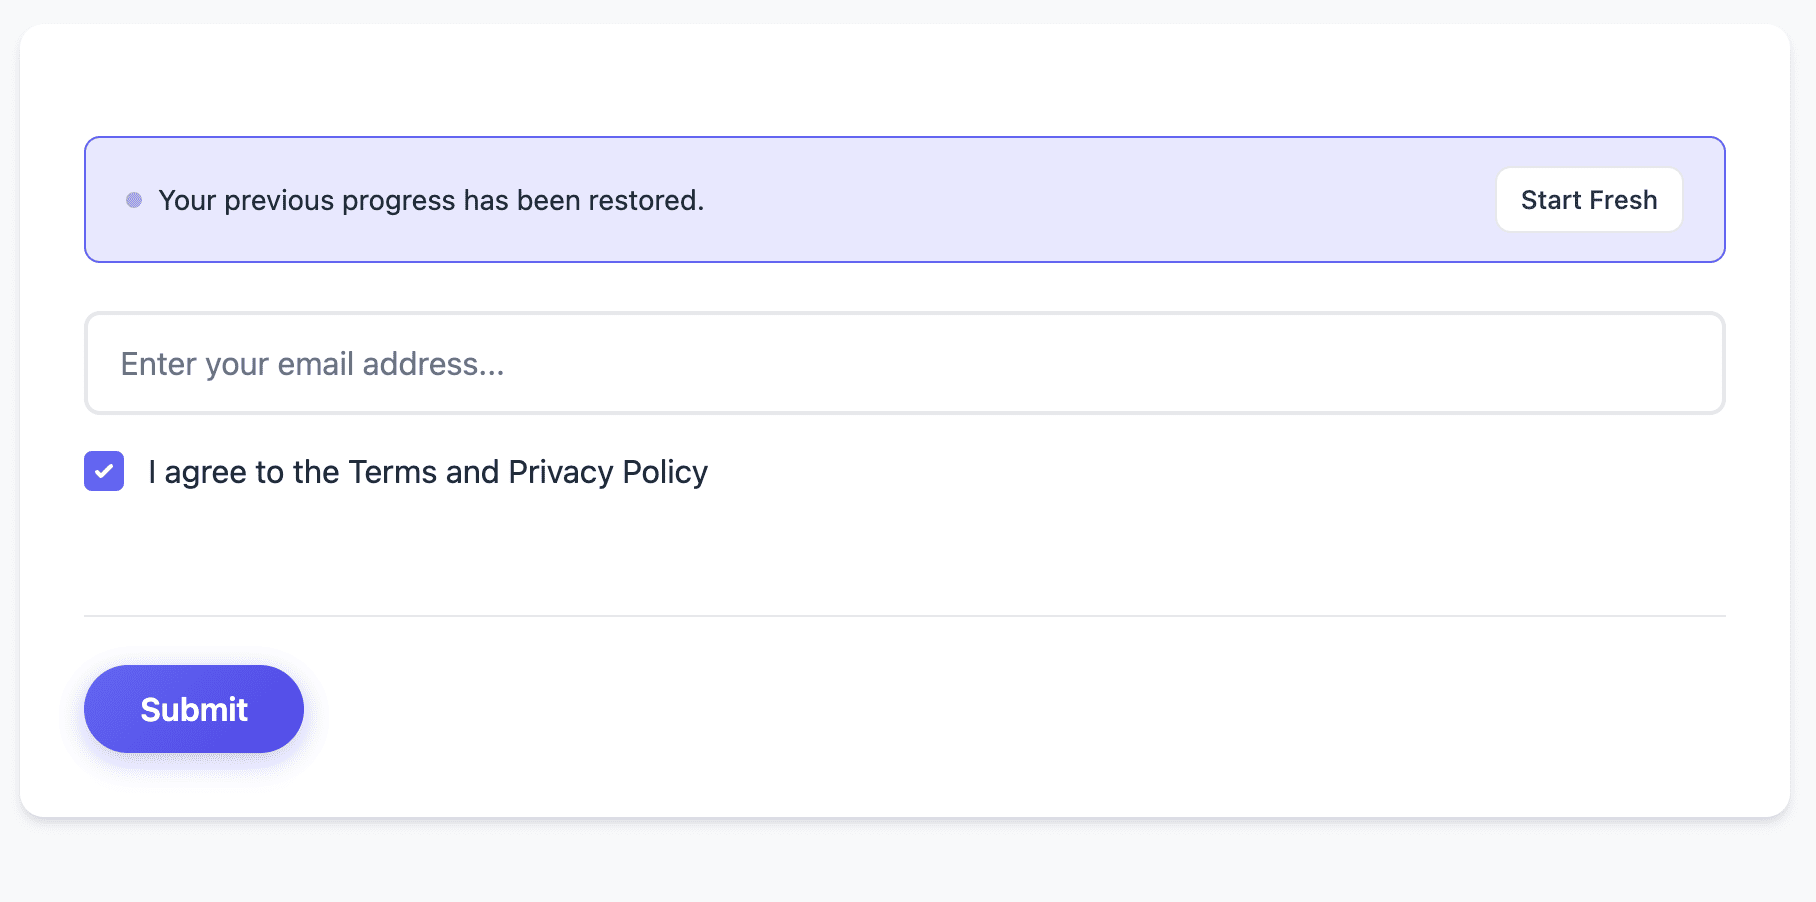
Task: Click the 'Privacy Policy' text in agreement label
Action: point(607,472)
